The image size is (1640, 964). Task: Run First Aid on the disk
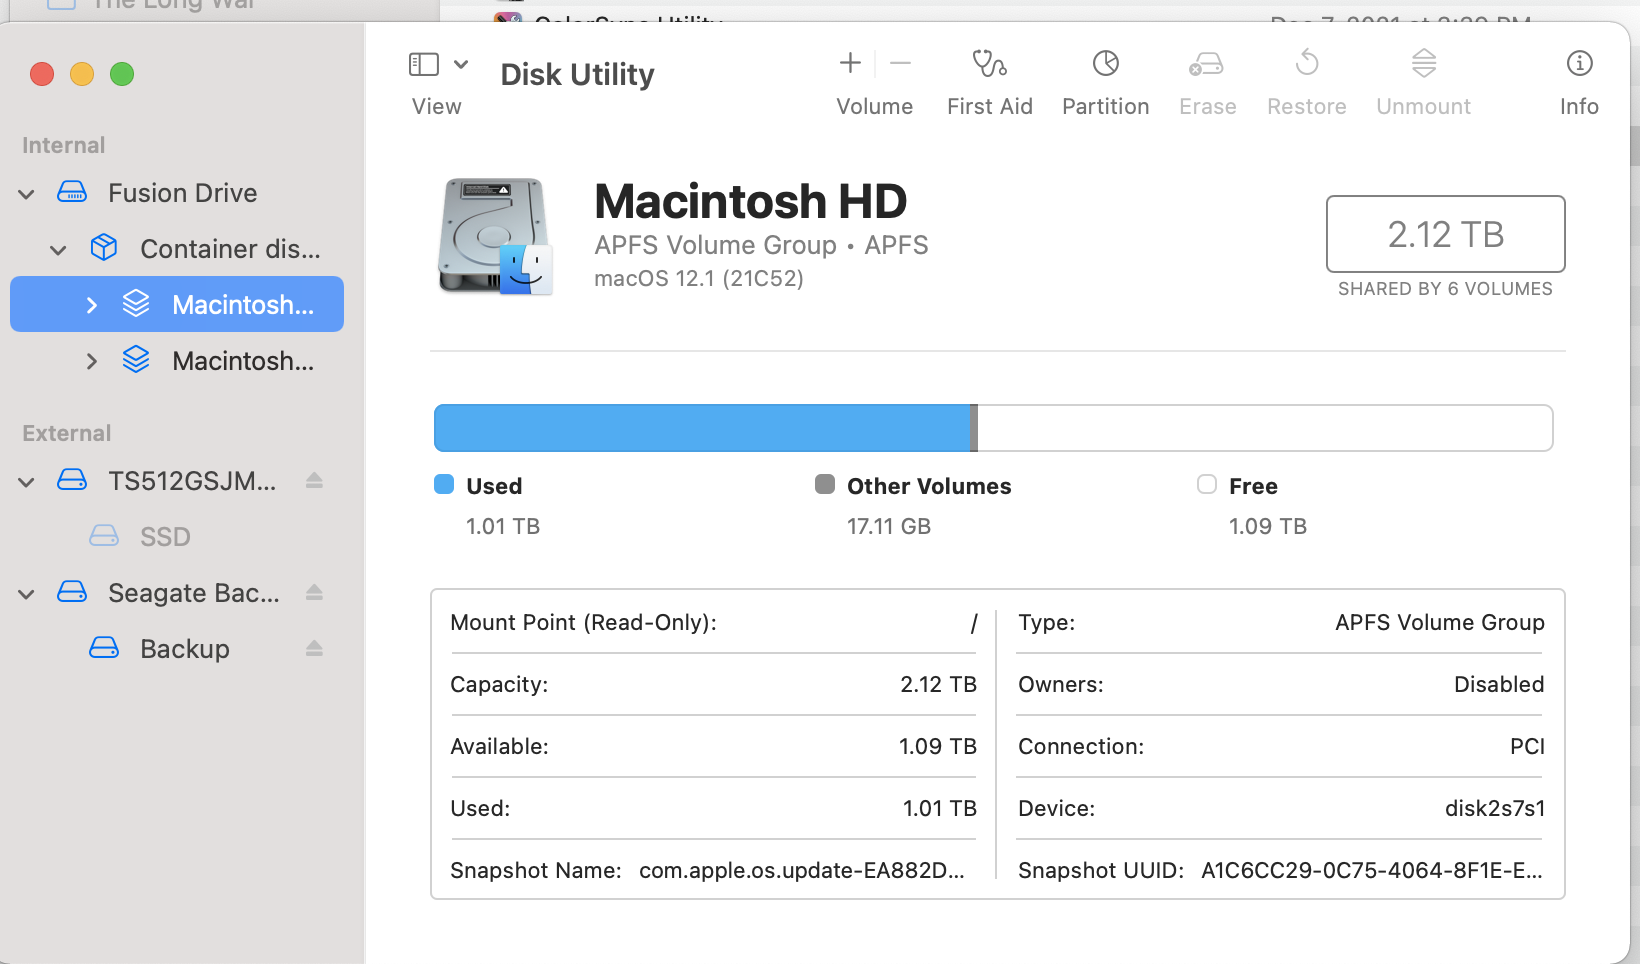tap(990, 64)
